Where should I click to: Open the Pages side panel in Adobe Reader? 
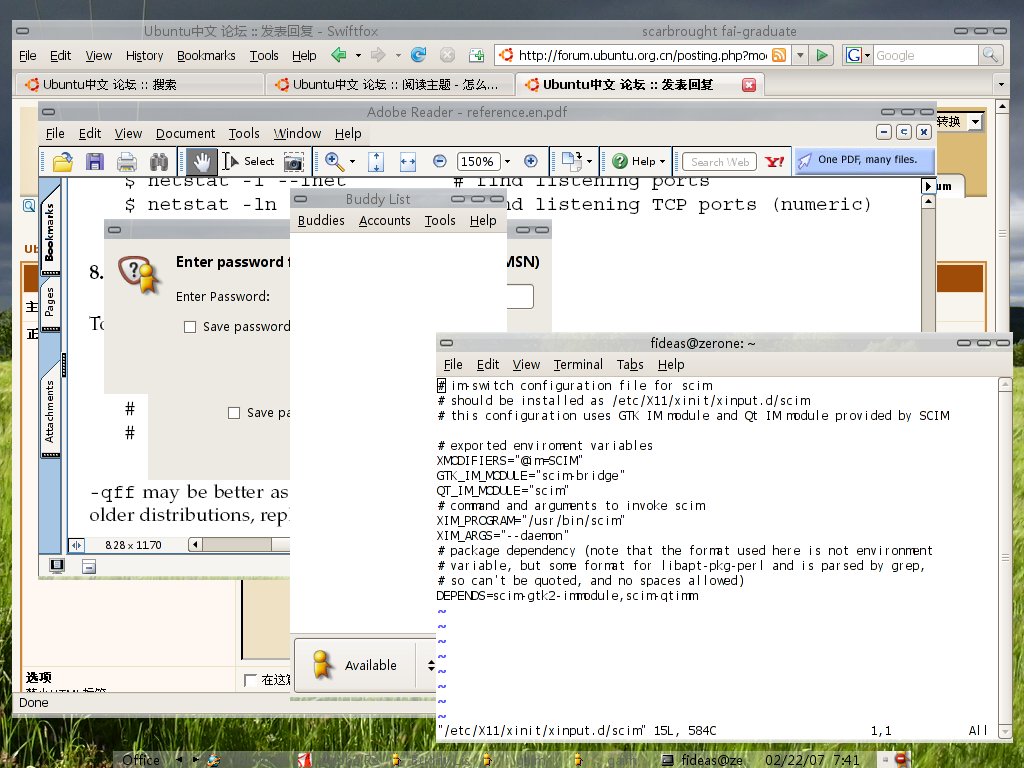click(50, 303)
